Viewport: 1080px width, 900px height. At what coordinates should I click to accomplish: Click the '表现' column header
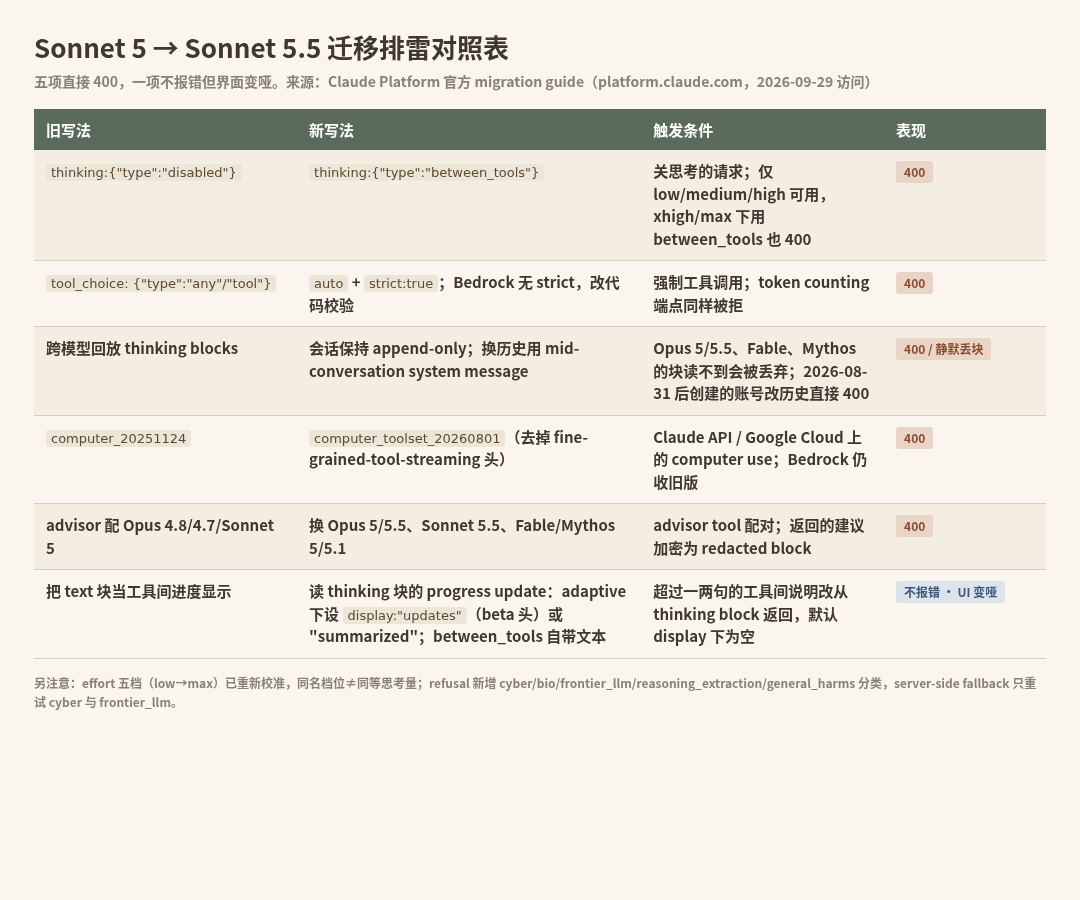tap(911, 130)
